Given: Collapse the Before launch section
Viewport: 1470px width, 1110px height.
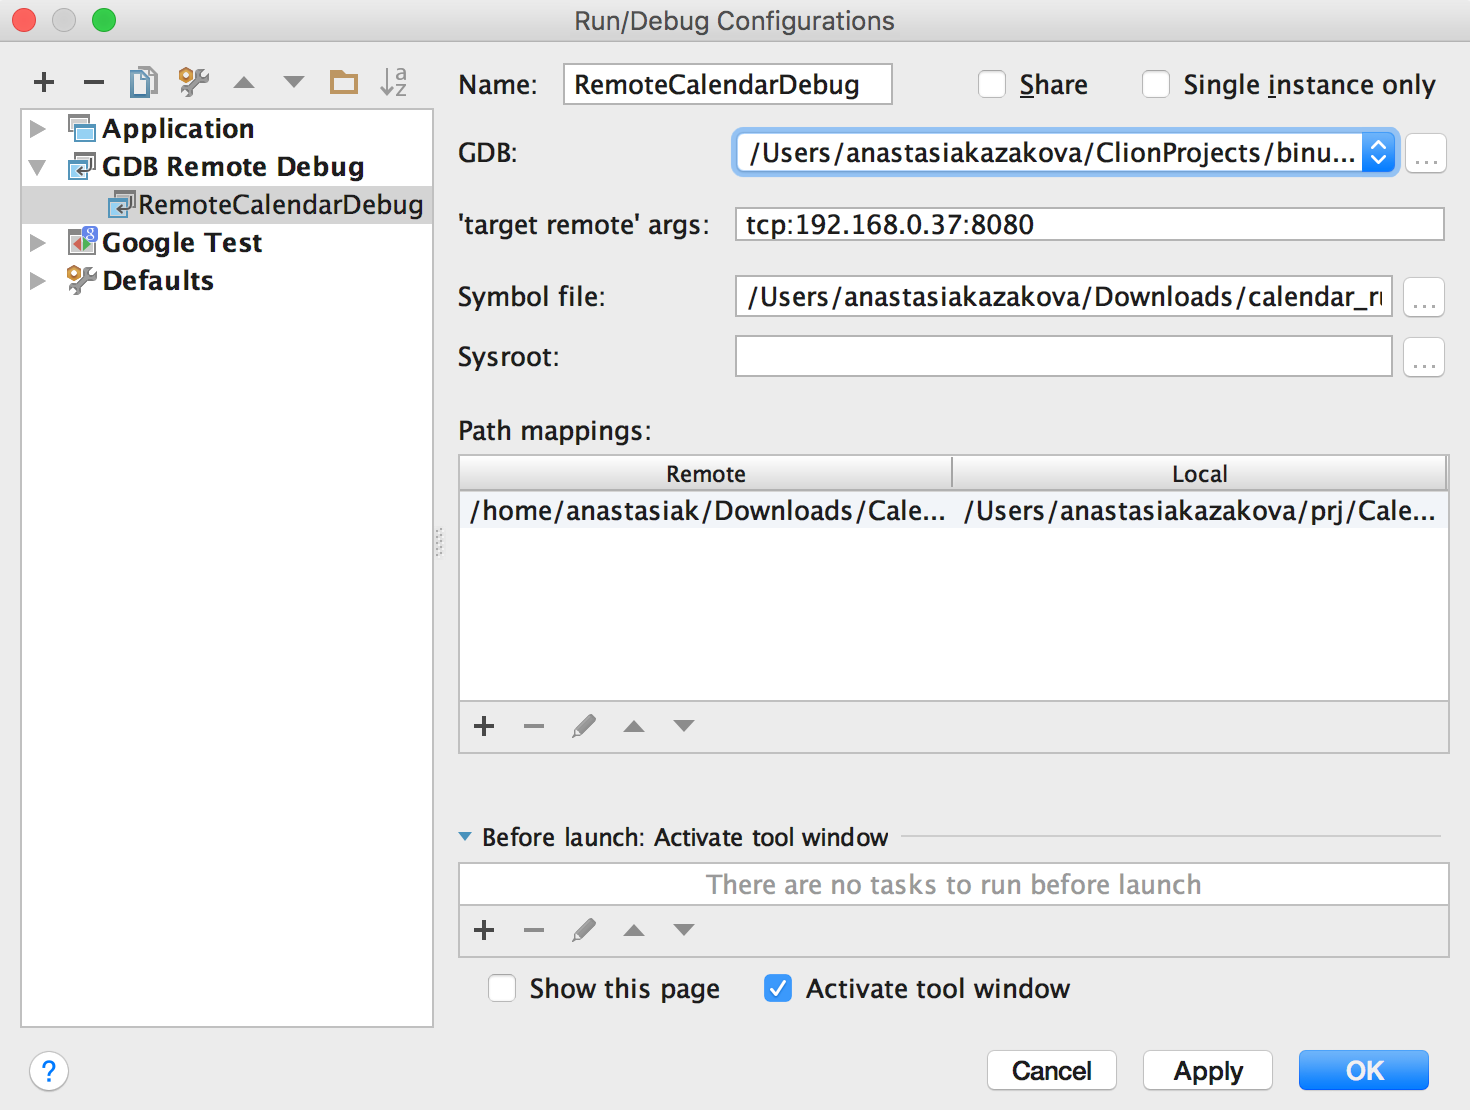Looking at the screenshot, I should (x=465, y=837).
